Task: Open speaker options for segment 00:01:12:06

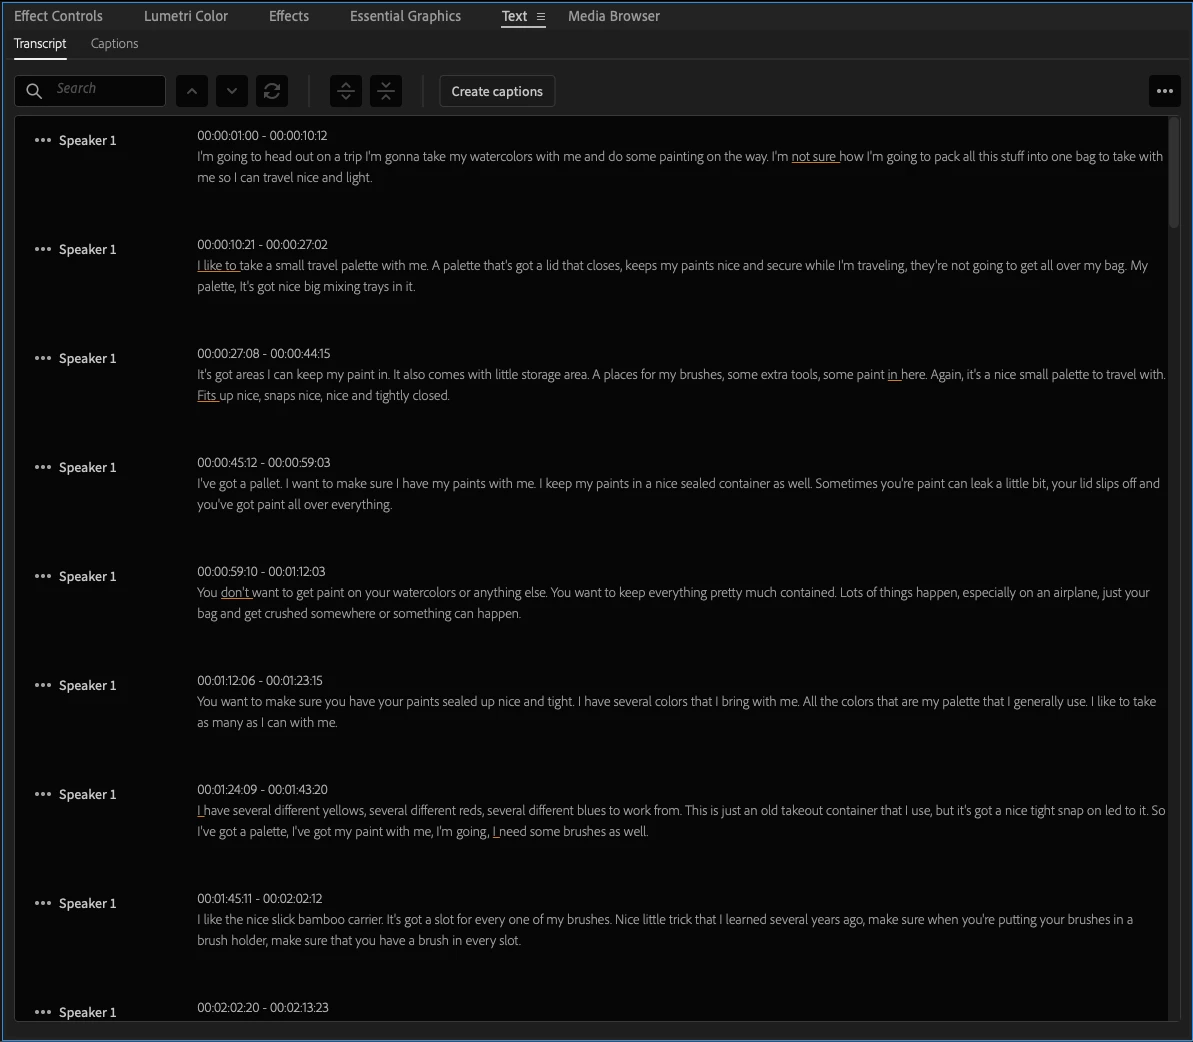Action: (43, 685)
